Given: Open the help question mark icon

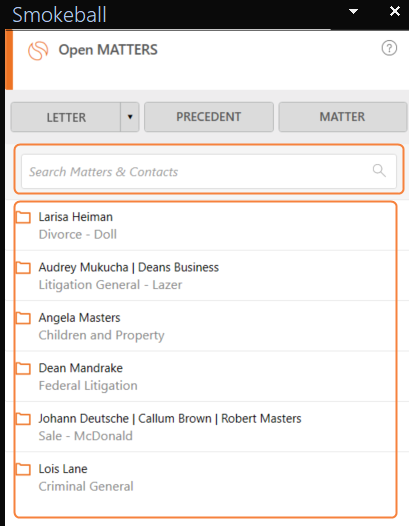Looking at the screenshot, I should click(x=389, y=48).
